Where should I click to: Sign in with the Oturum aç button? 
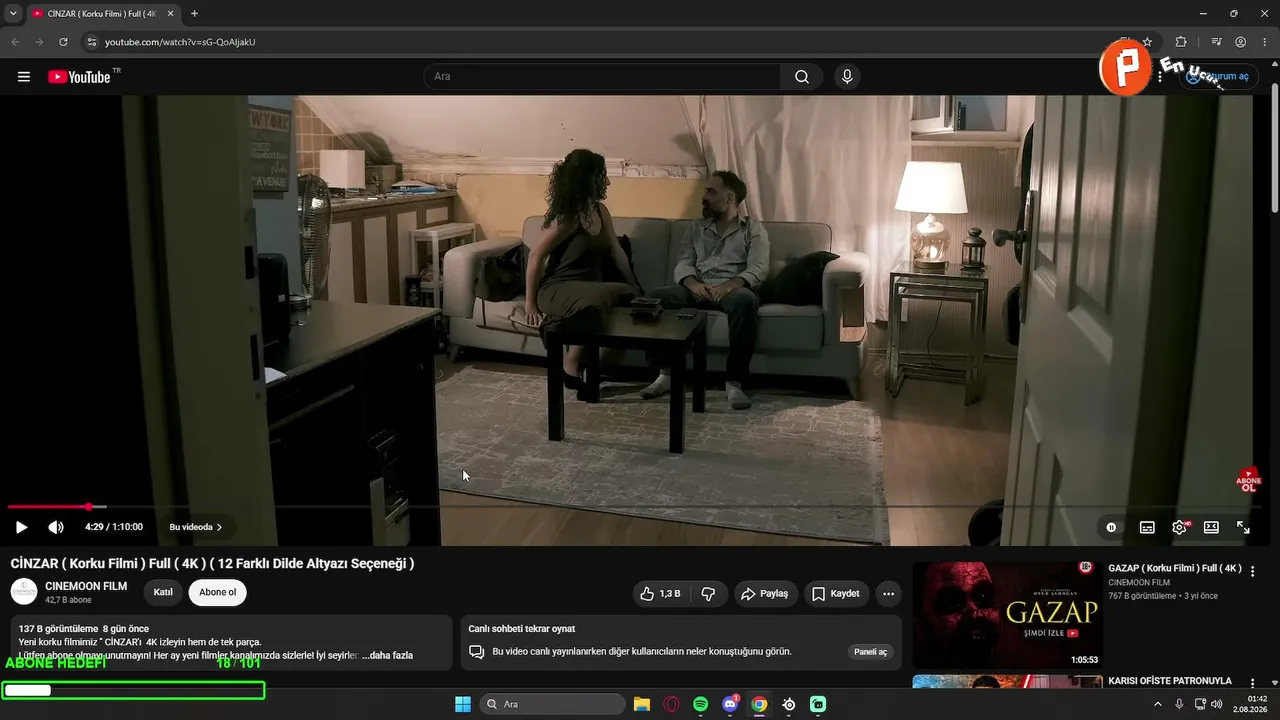pyautogui.click(x=1218, y=77)
